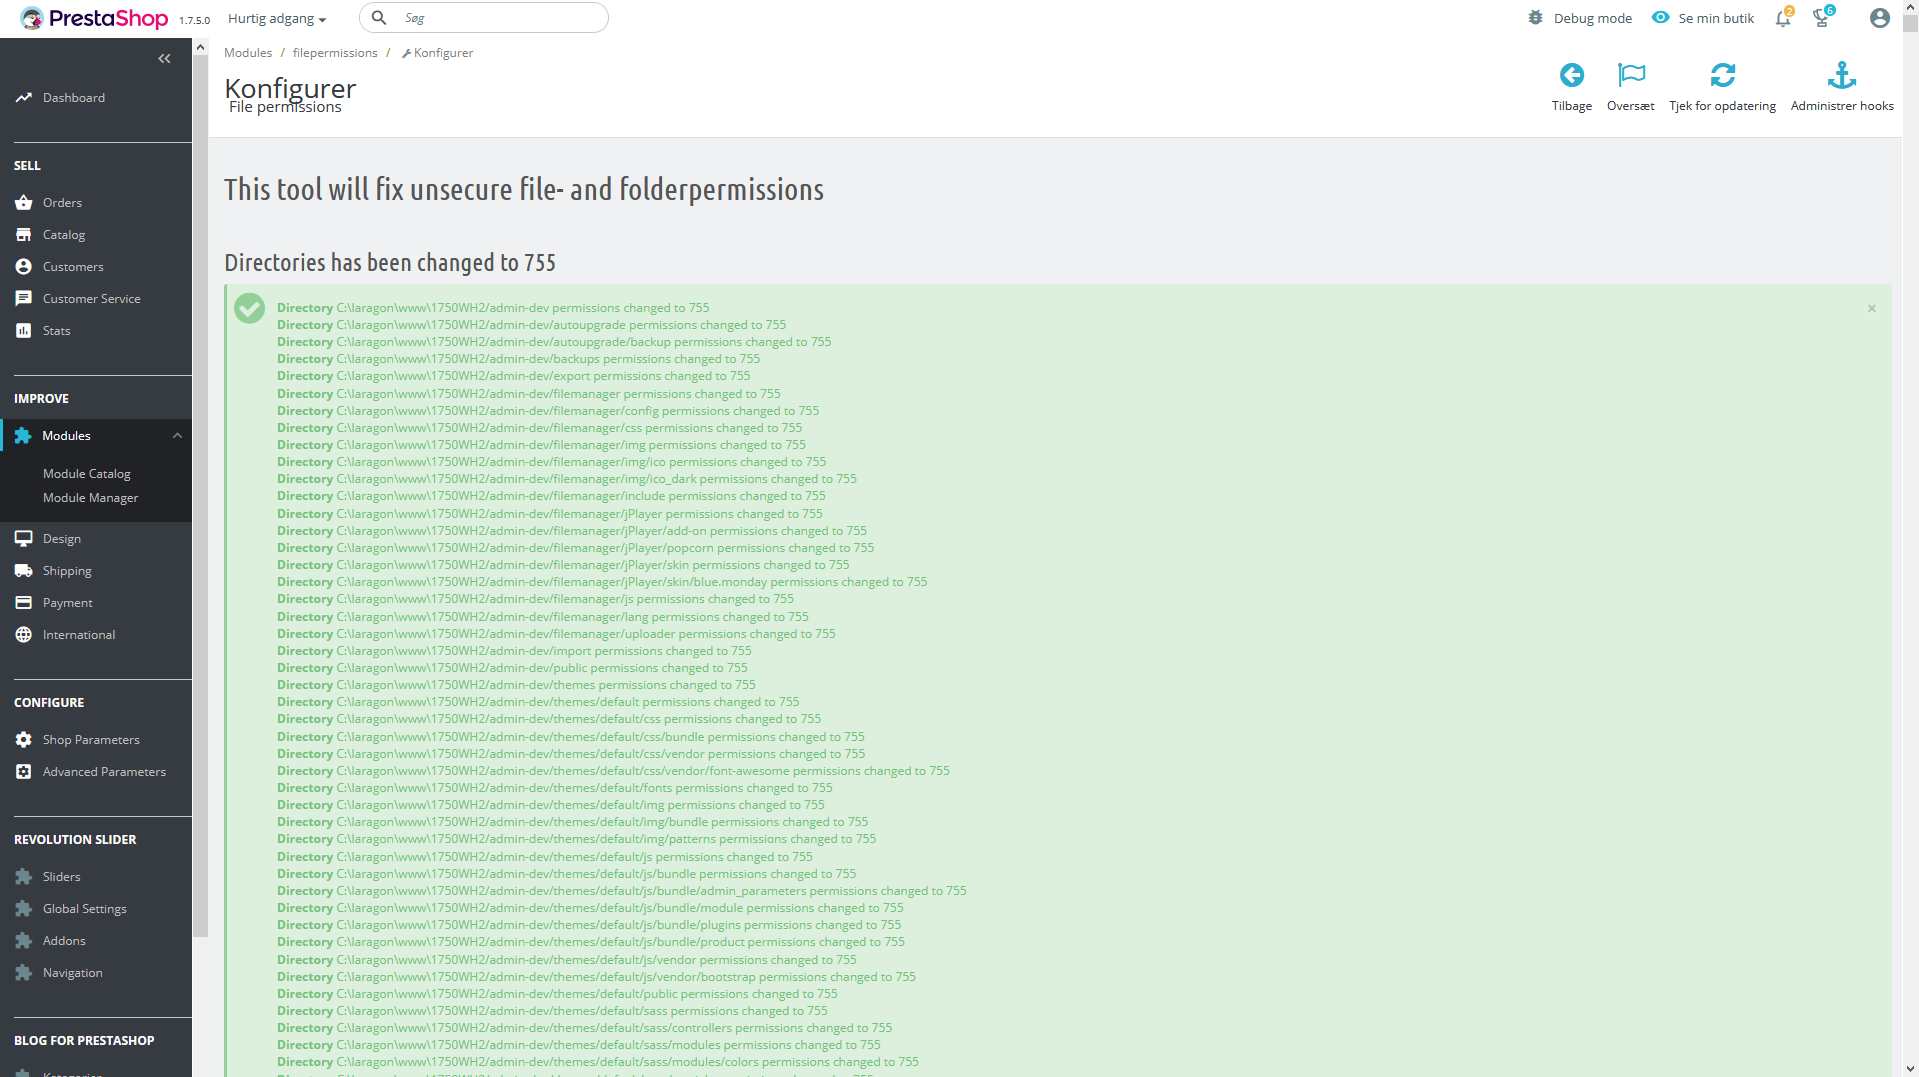Image resolution: width=1919 pixels, height=1077 pixels.
Task: Click the Customers person icon
Action: [24, 267]
